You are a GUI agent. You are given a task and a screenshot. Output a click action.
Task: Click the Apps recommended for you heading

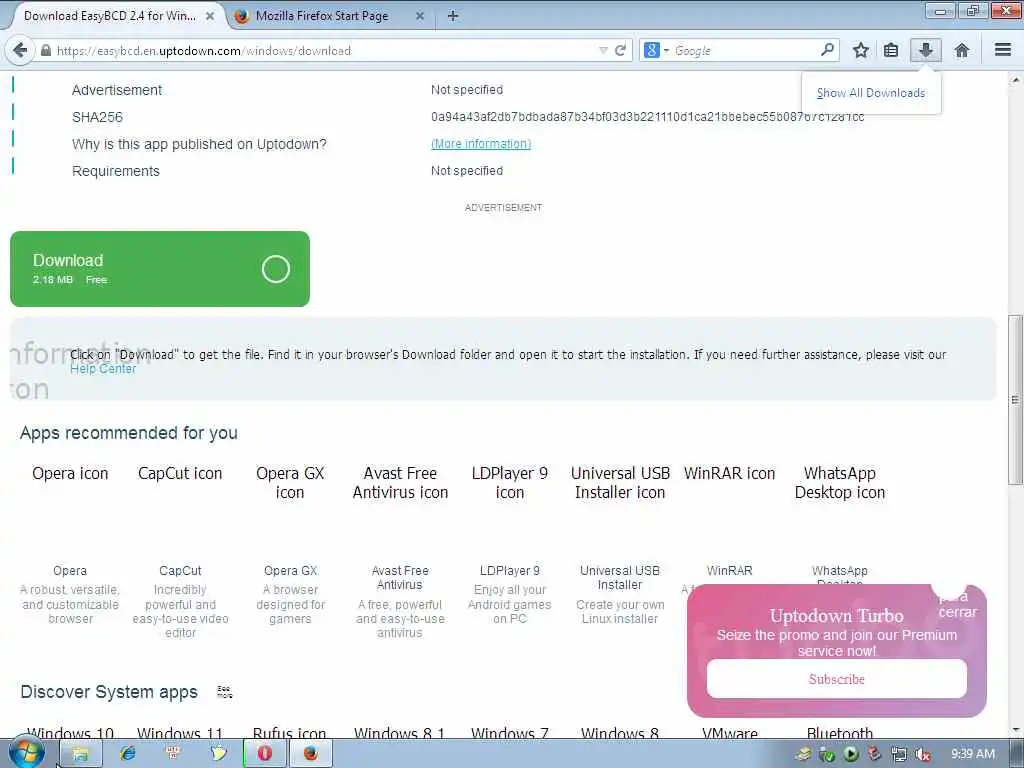[129, 433]
